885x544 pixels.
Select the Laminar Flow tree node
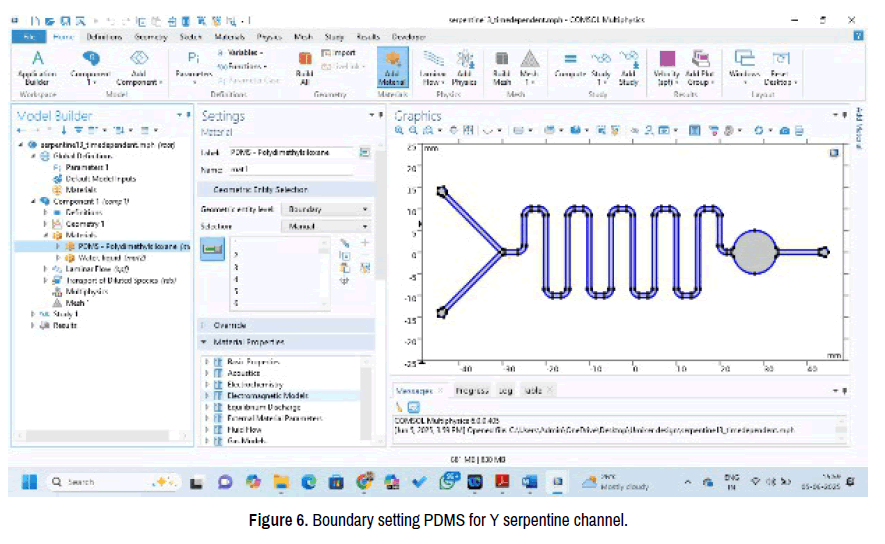click(x=96, y=269)
